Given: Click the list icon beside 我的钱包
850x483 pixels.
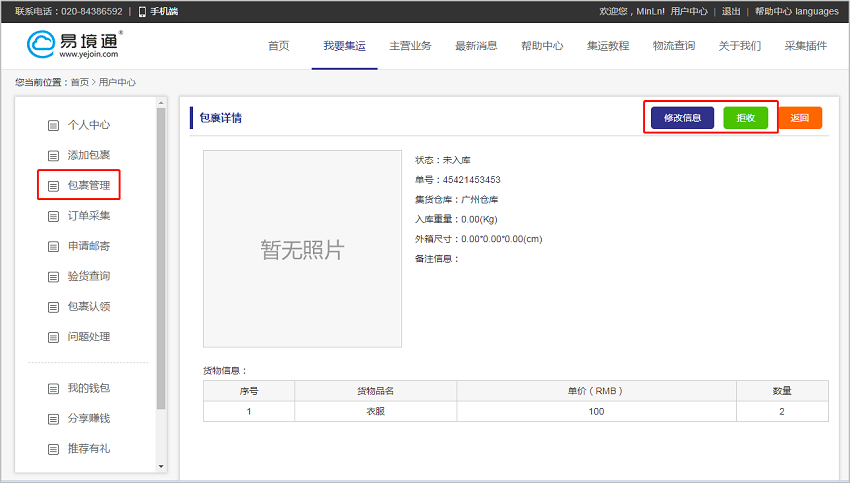Looking at the screenshot, I should (x=54, y=388).
